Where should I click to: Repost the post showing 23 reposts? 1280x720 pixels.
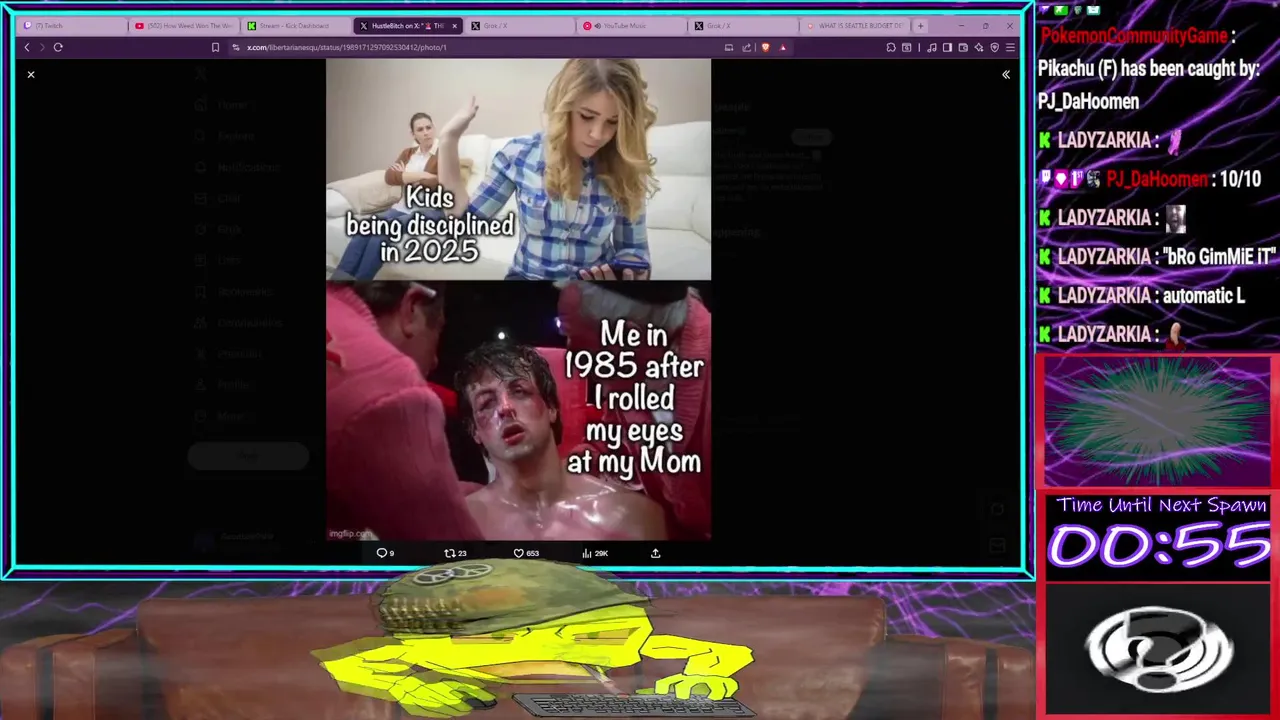tap(455, 553)
